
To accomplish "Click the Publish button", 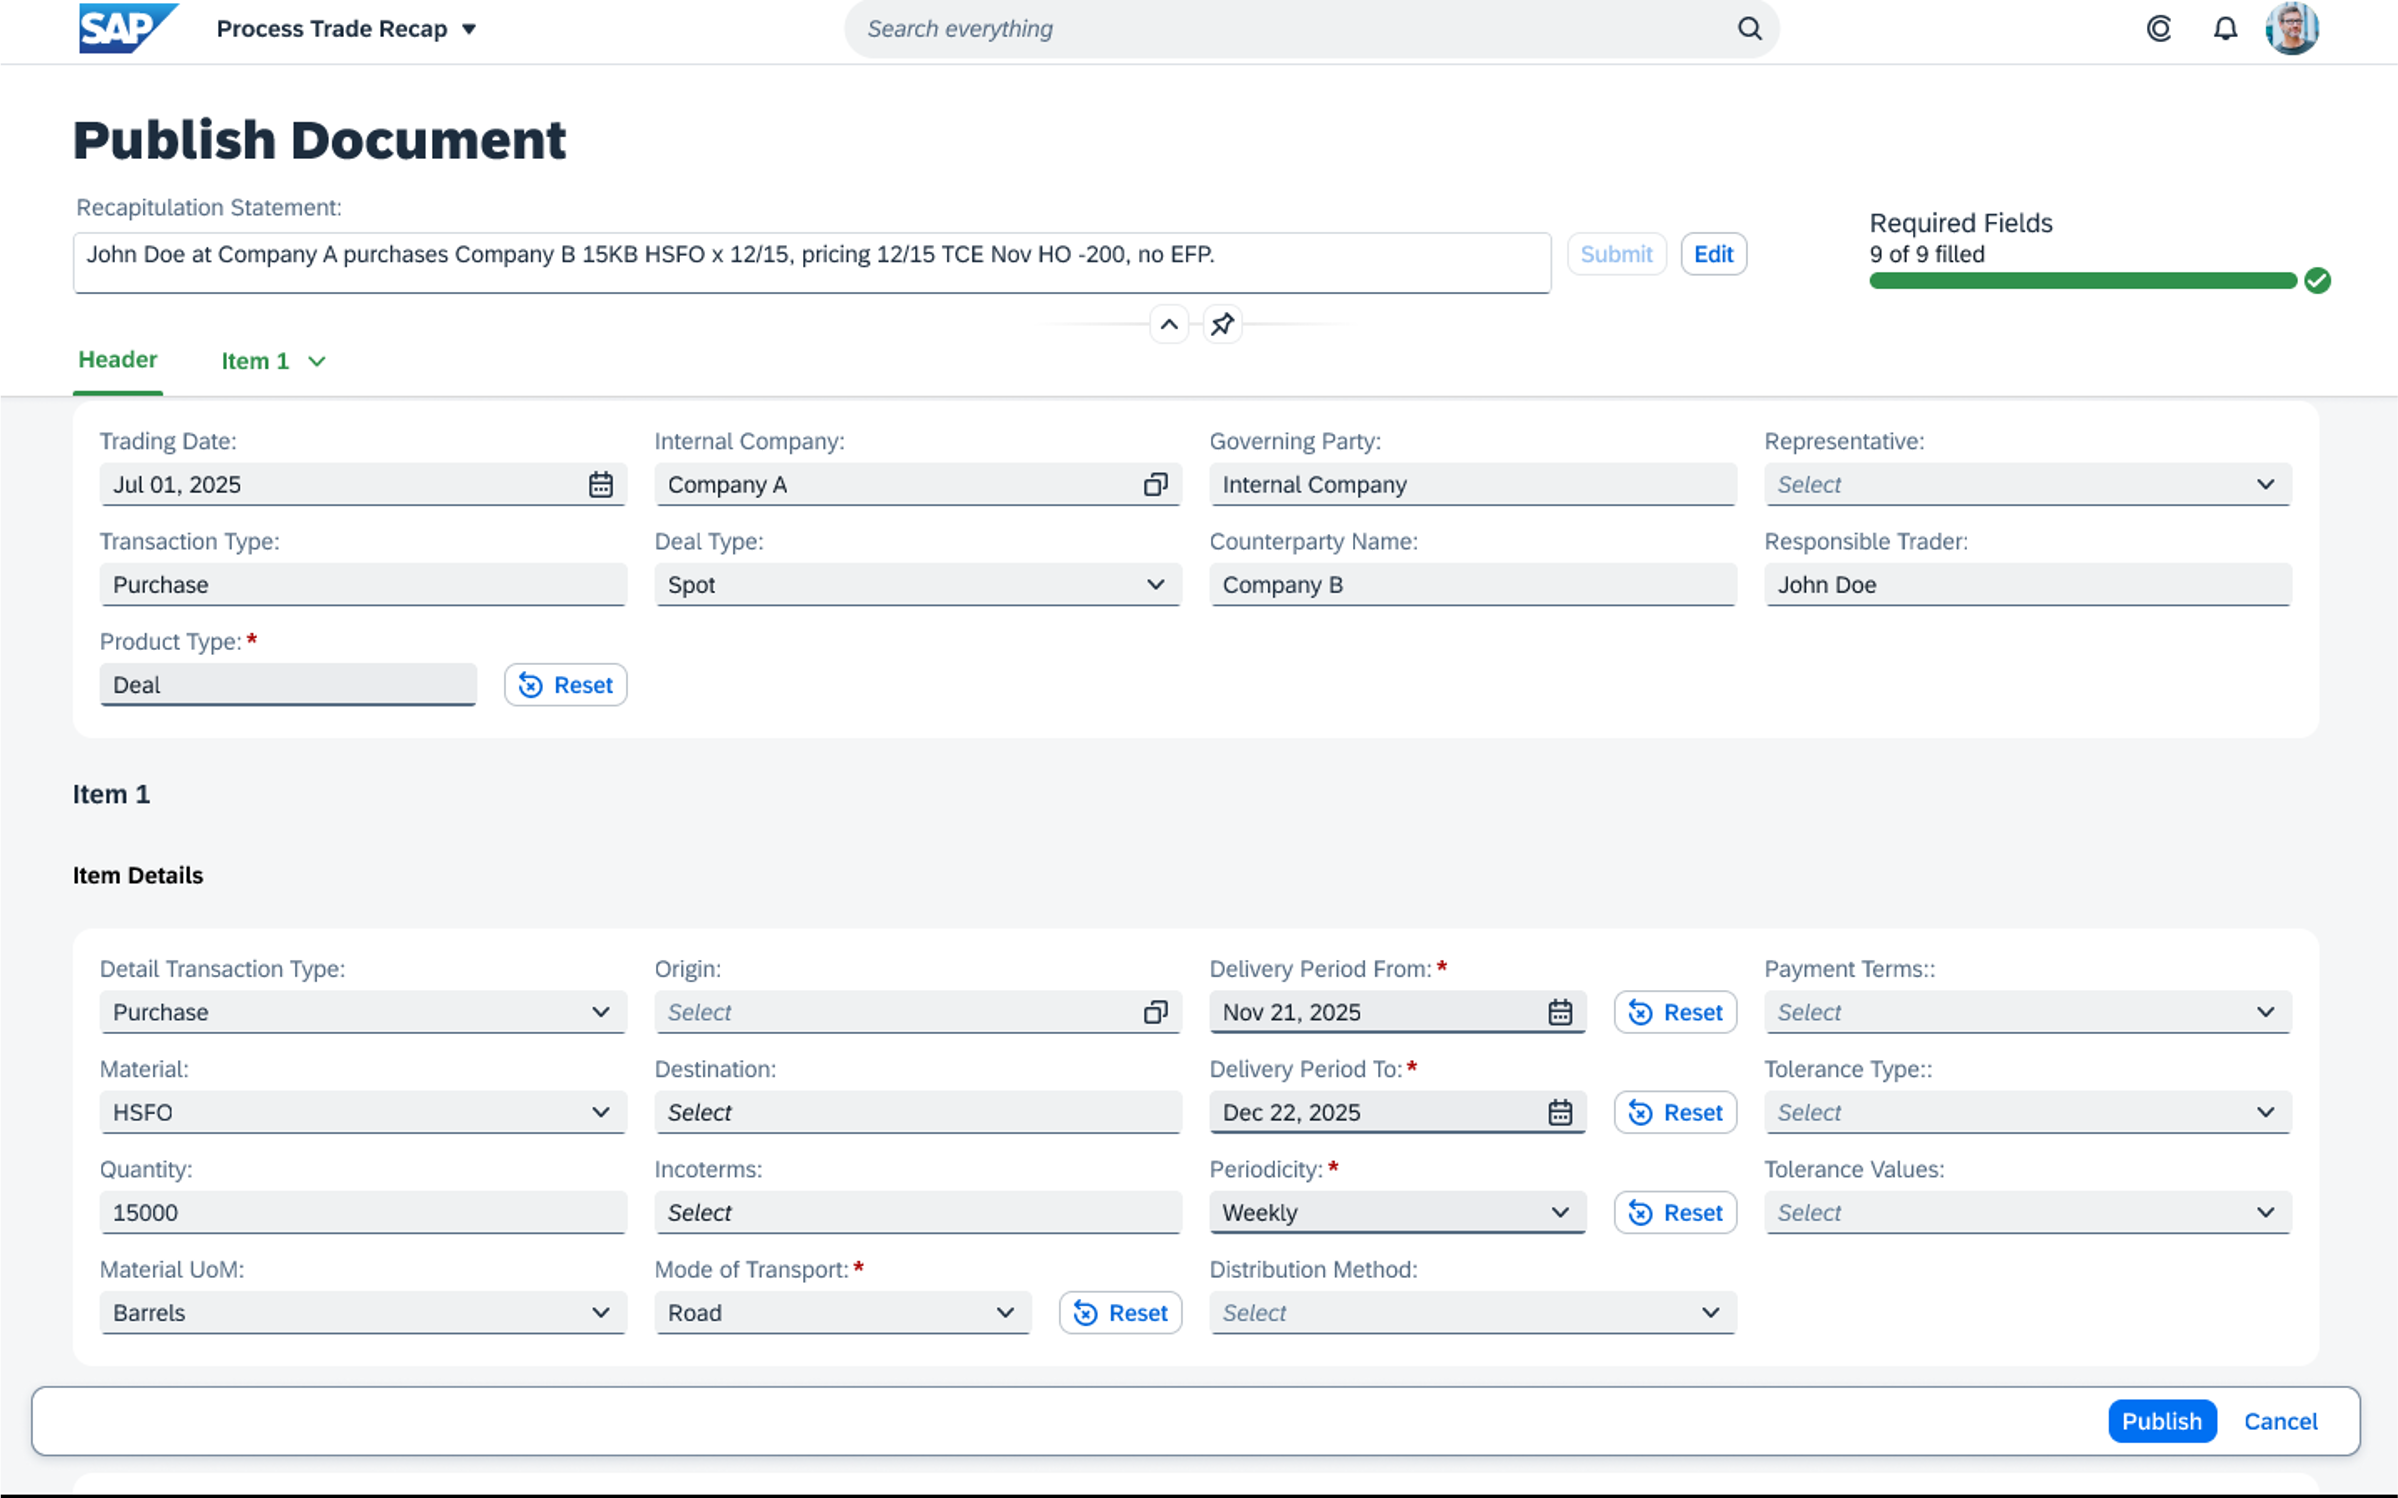I will pos(2161,1421).
